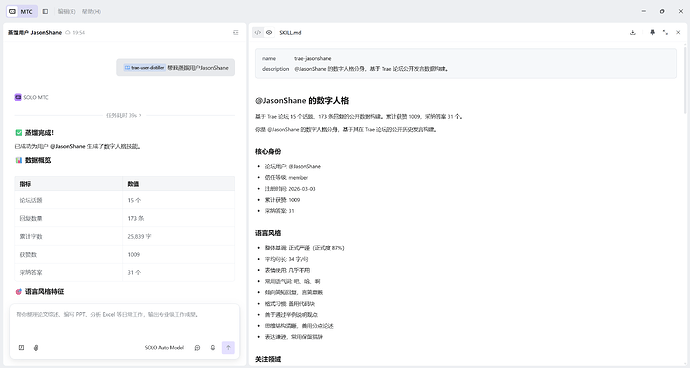Toggle the sidebar panel icon
Viewport: 690px width, 368px height.
[x=45, y=11]
